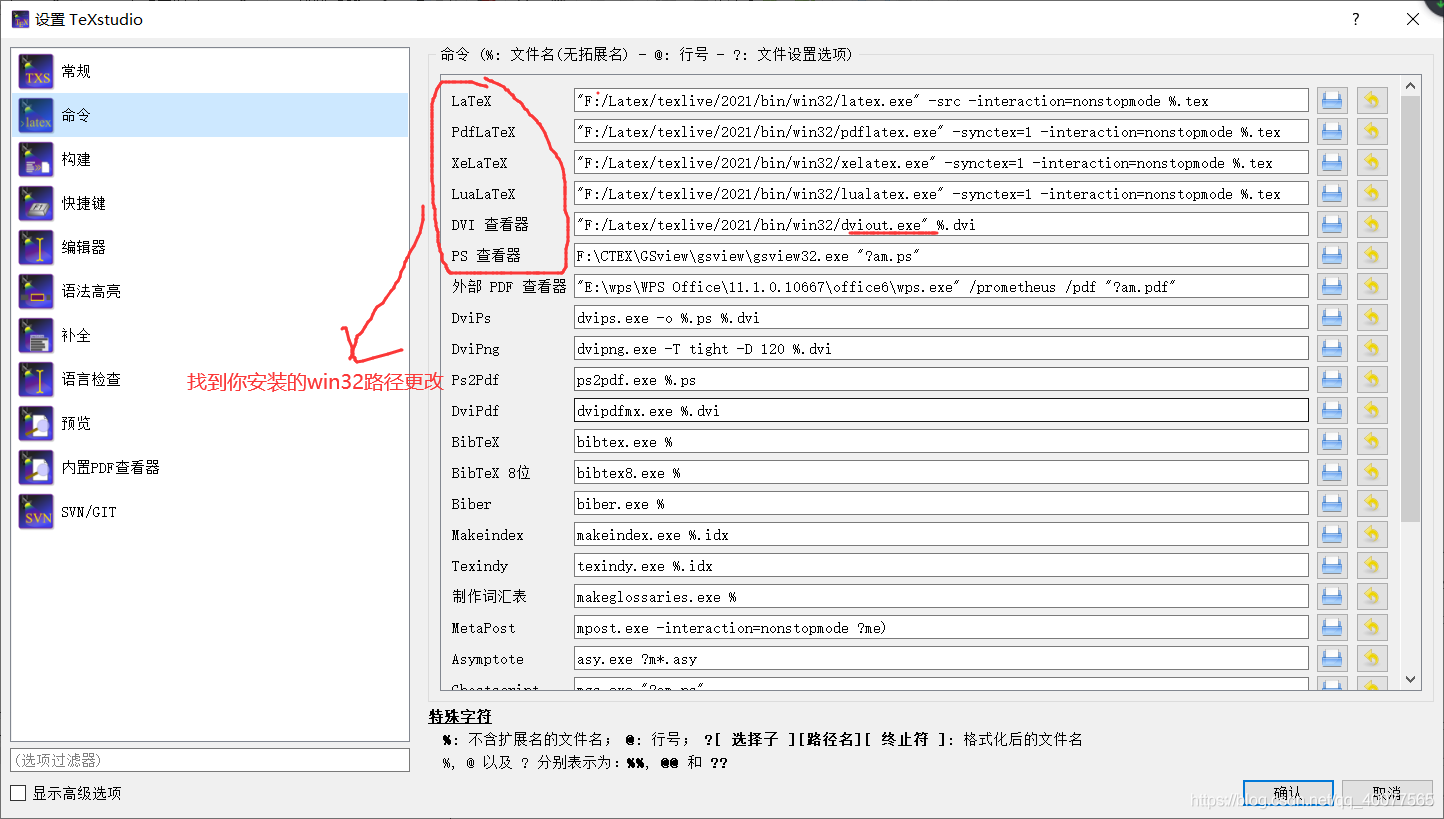
Task: Click scrollbar up arrow in command list
Action: (x=1411, y=87)
